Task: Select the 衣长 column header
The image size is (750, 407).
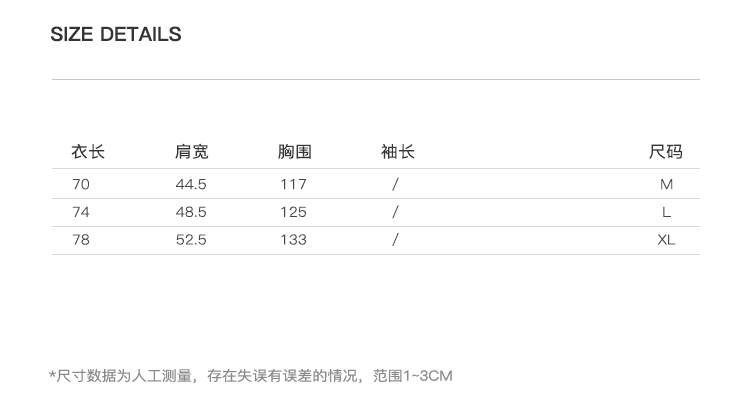Action: click(88, 152)
